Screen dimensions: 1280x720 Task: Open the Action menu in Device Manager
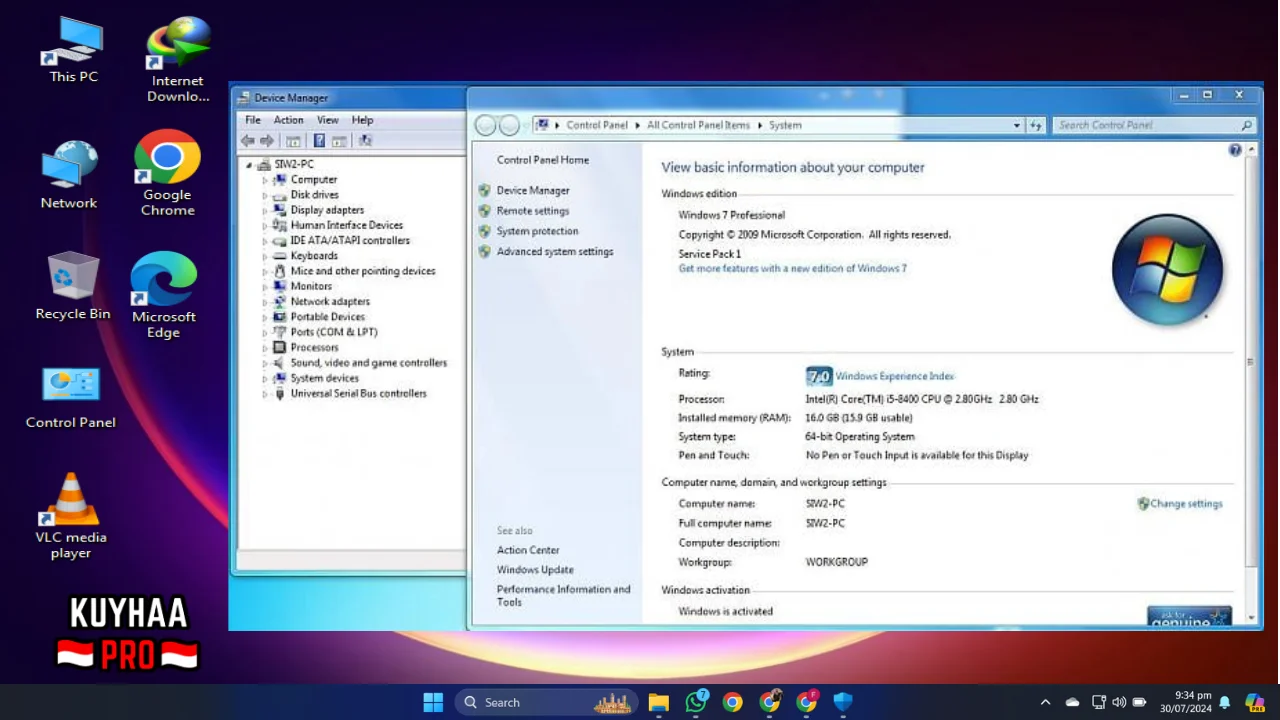pos(288,120)
